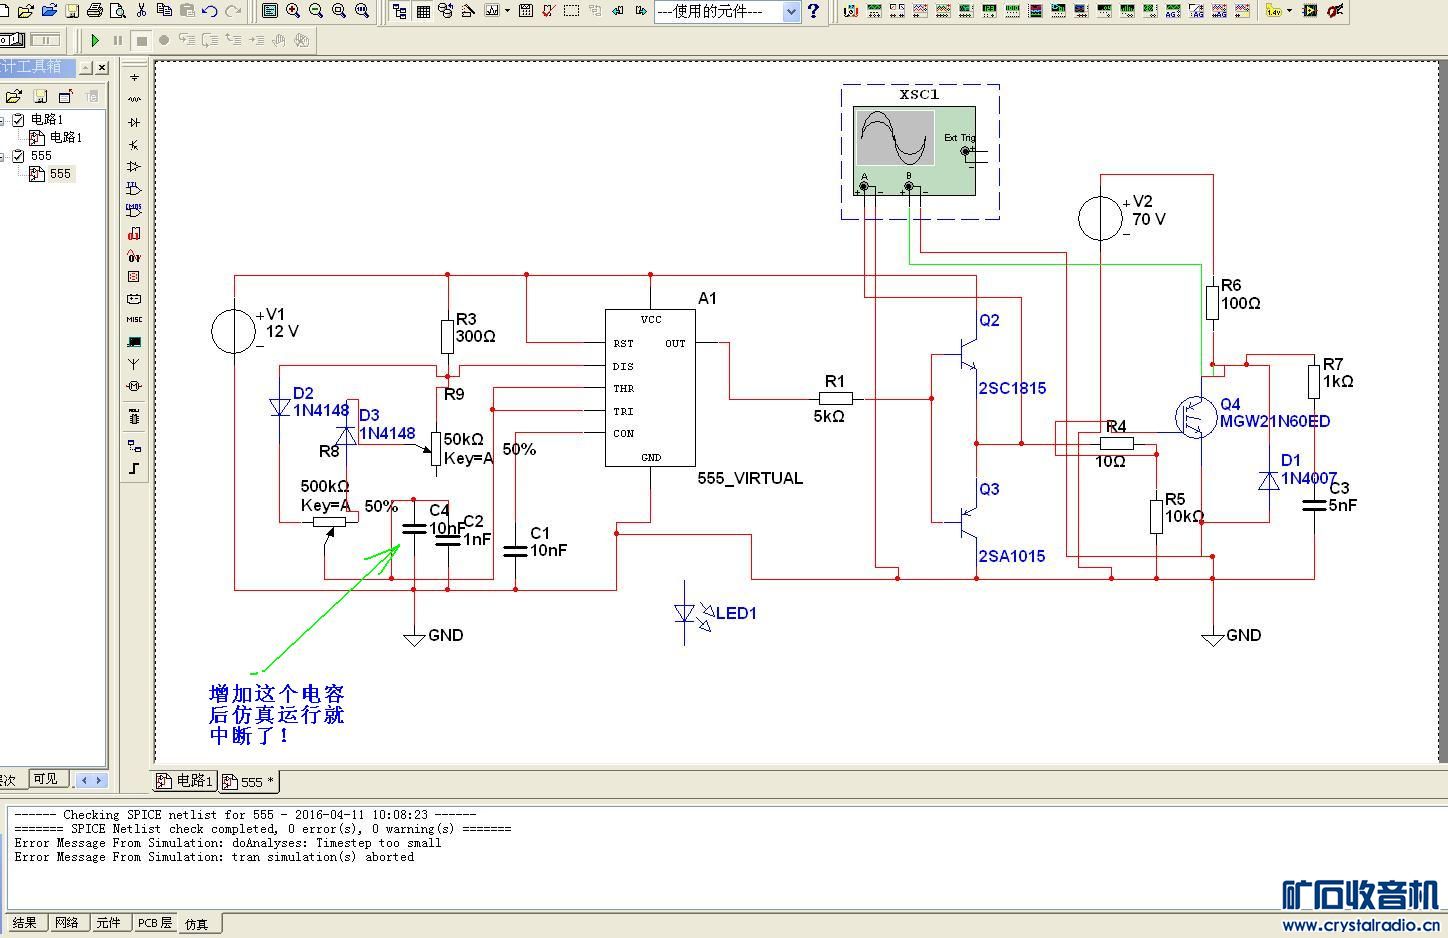Zoom to fit page icon
This screenshot has width=1448, height=938.
point(362,11)
